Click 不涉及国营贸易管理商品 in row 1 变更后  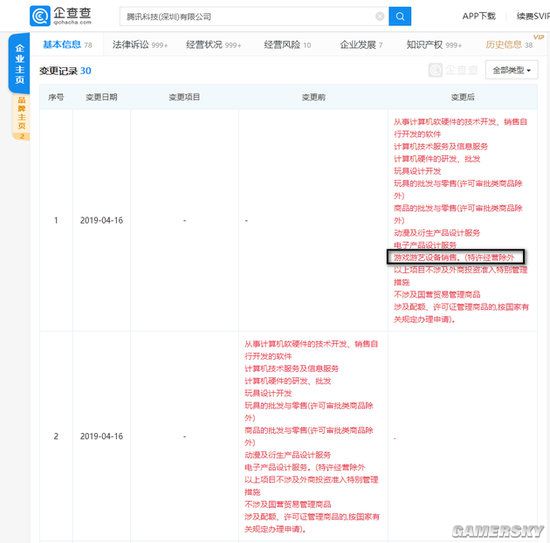[x=437, y=295]
